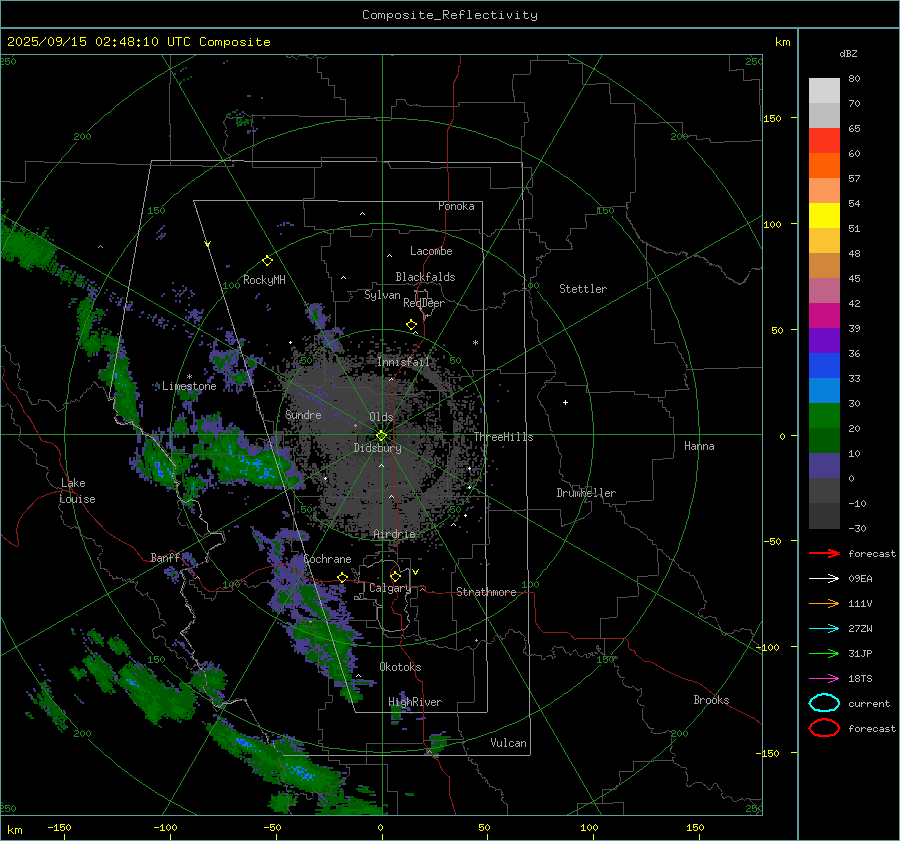900x841 pixels.
Task: Click the Airdrie city label
Action: [x=394, y=534]
